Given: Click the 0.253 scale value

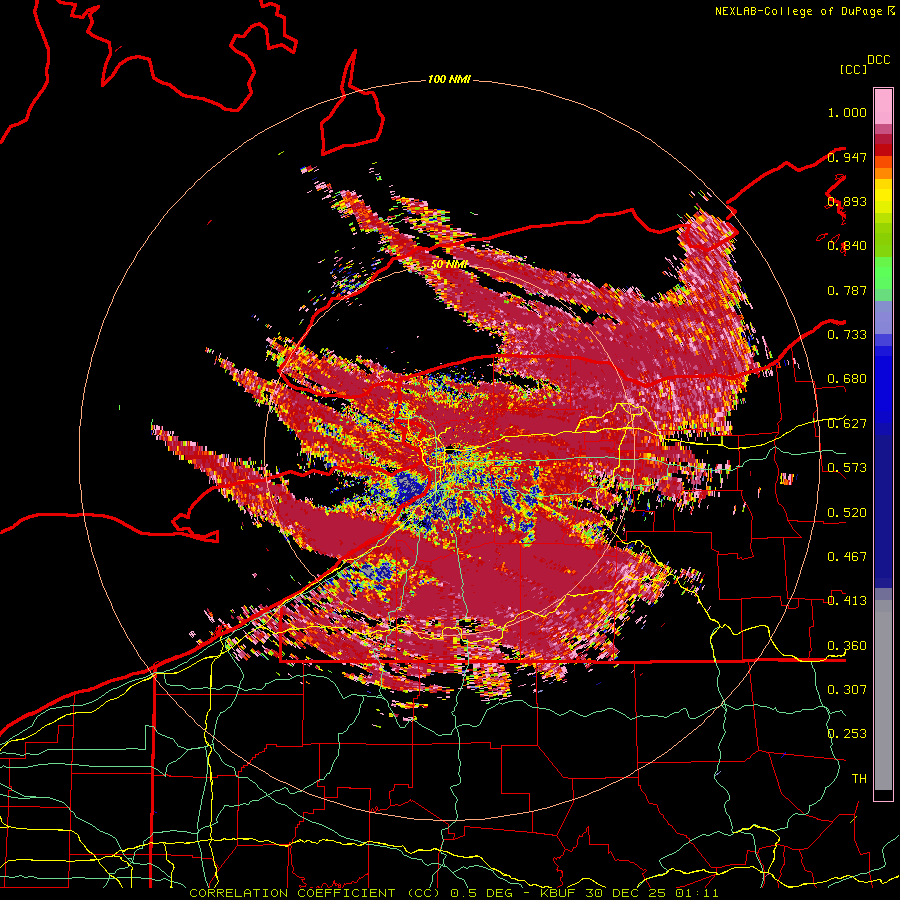Looking at the screenshot, I should click(847, 734).
